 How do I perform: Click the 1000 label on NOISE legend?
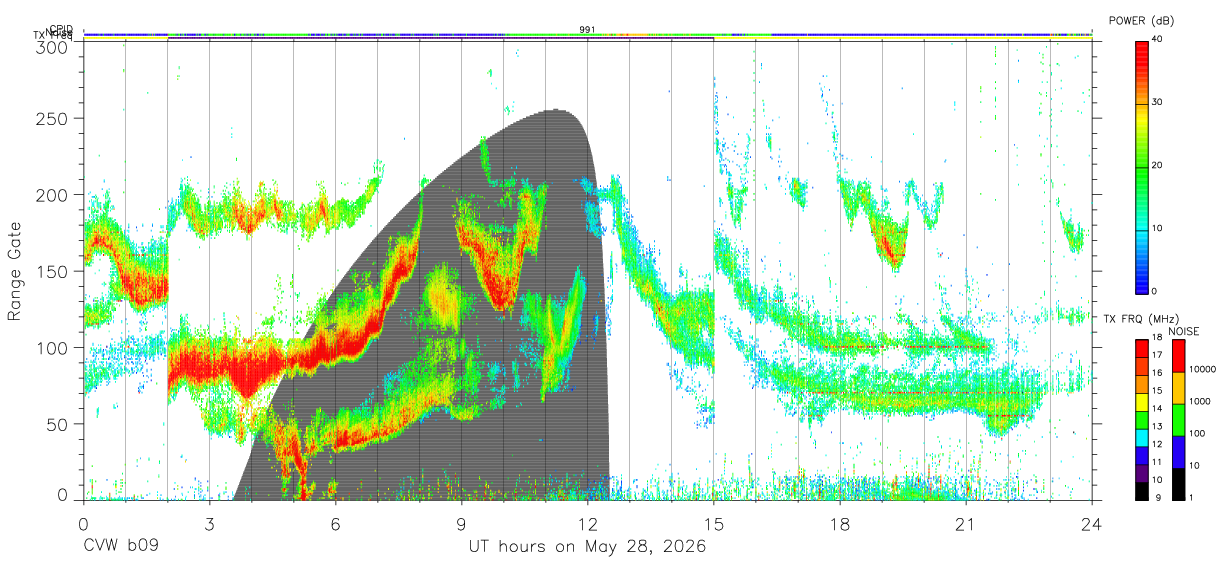click(1199, 402)
